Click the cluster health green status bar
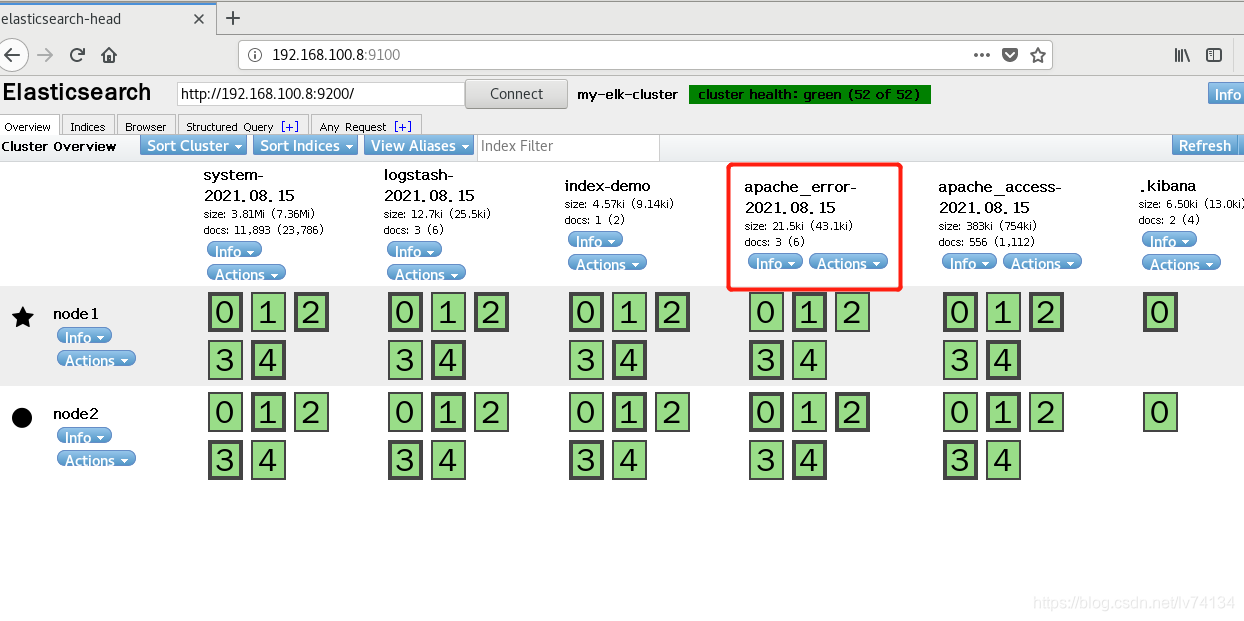 [810, 94]
